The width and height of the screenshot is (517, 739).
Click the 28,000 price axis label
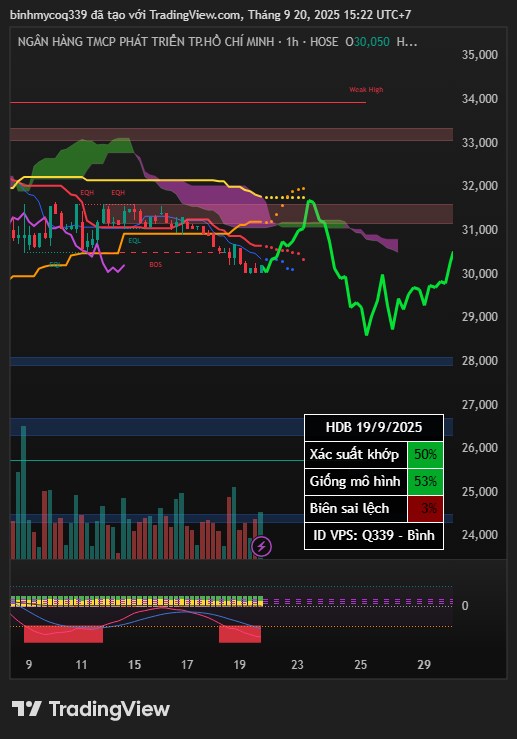tap(479, 361)
